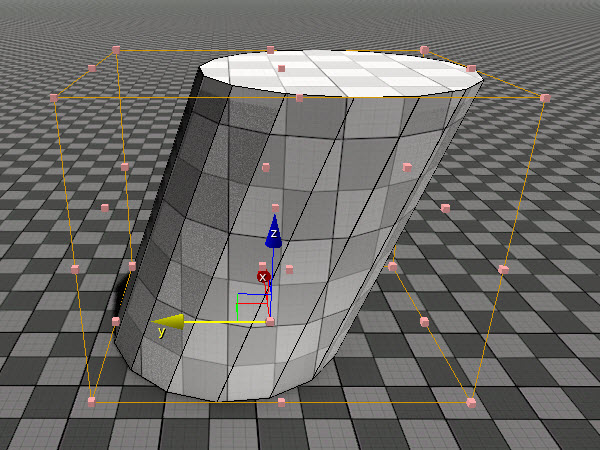Select lattice point at gizmo origin

270,321
